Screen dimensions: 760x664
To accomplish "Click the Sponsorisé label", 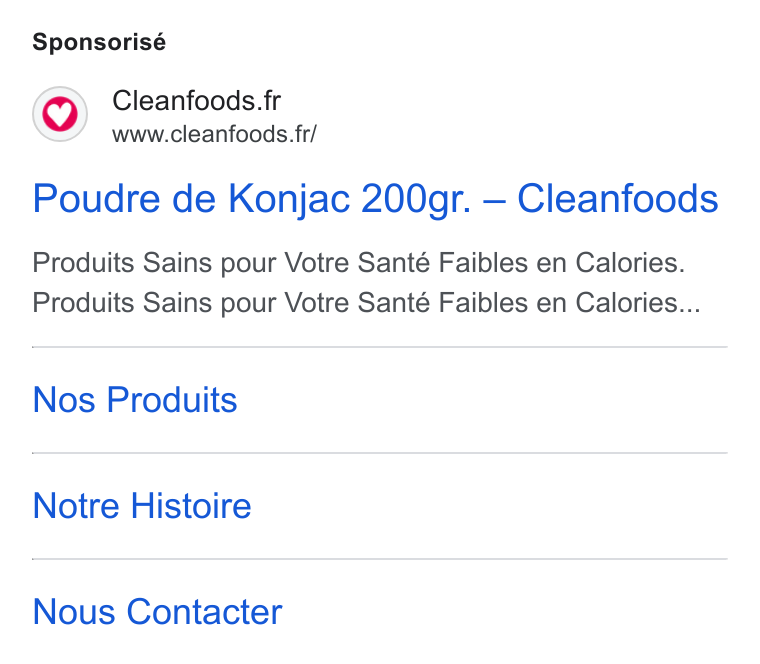I will pyautogui.click(x=99, y=42).
